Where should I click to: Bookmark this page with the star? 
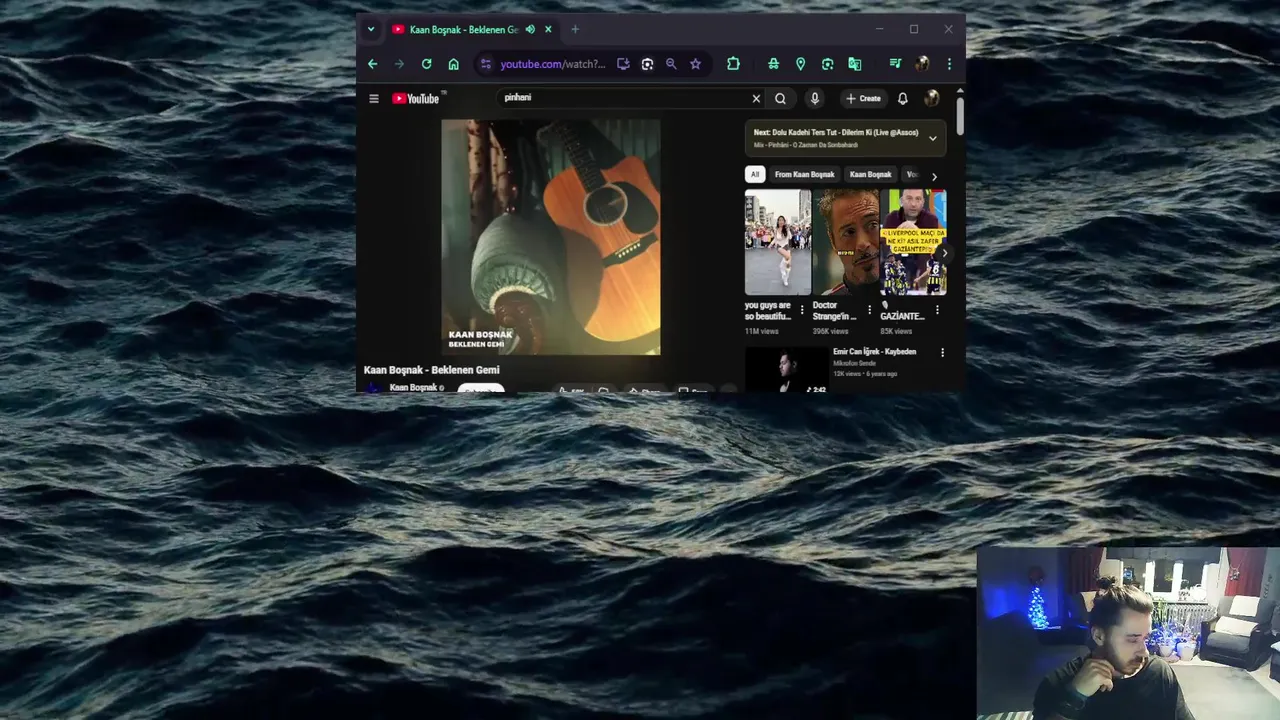[695, 64]
